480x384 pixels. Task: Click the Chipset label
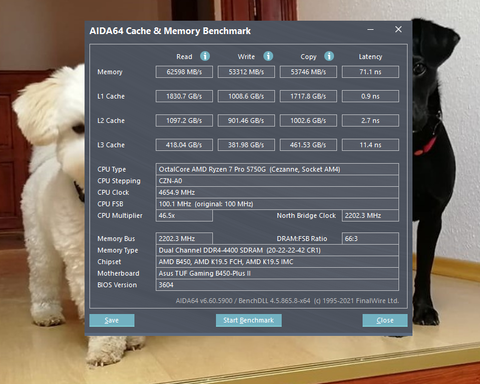click(x=109, y=262)
